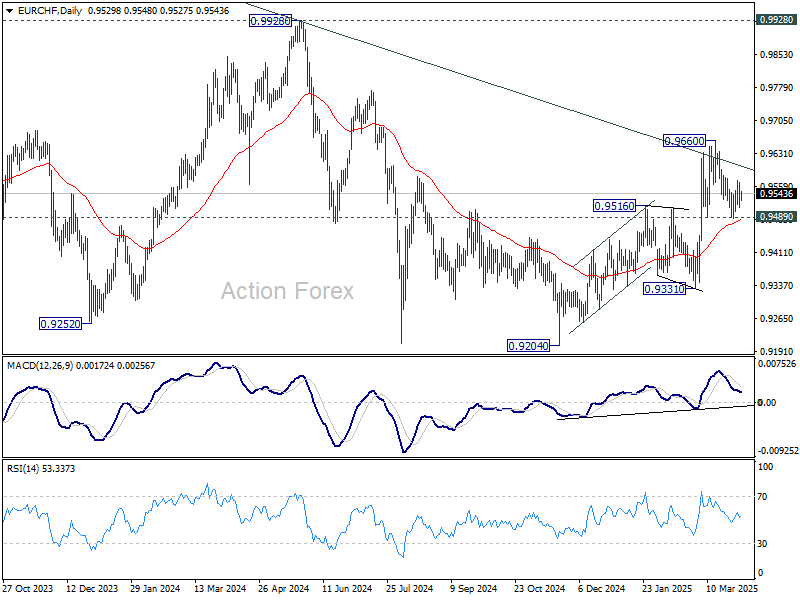The image size is (800, 600).
Task: Click the 12 Dec 2023 date label
Action: 92,588
